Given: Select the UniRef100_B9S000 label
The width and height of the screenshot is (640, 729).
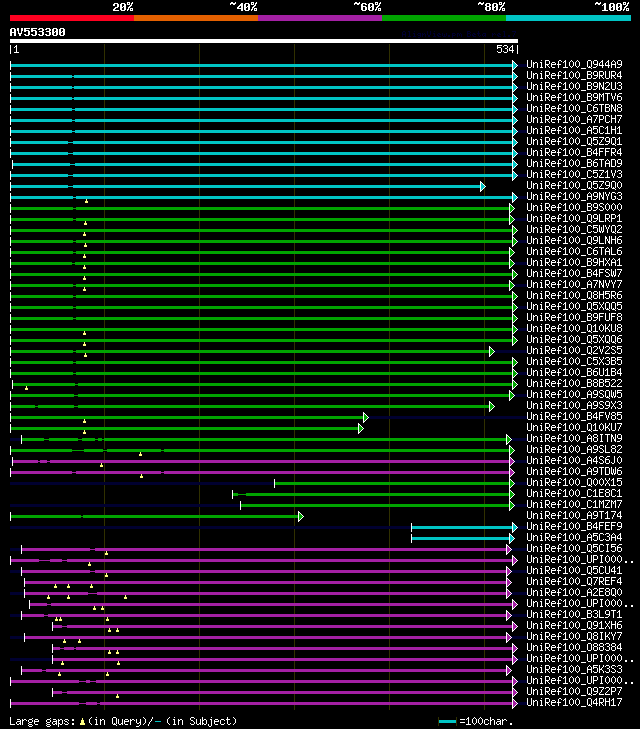Looking at the screenshot, I should pyautogui.click(x=574, y=207).
